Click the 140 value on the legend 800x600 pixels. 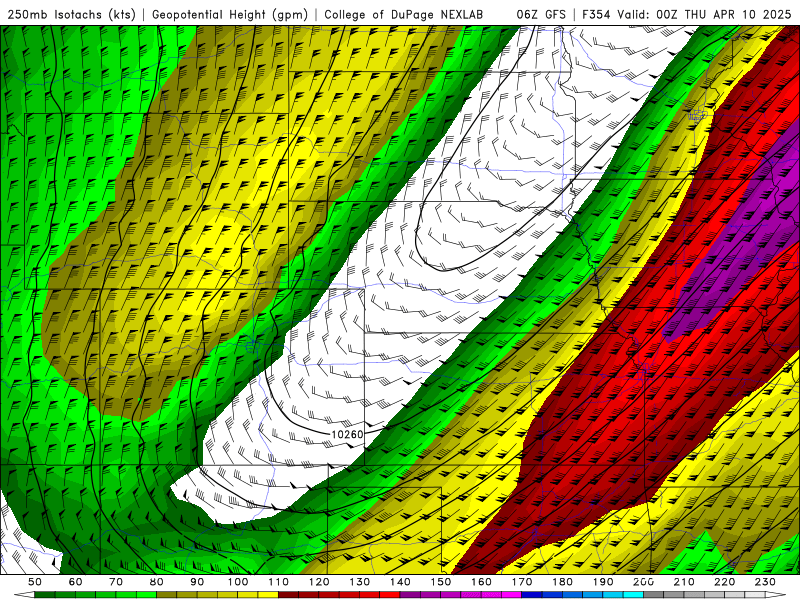[400, 582]
